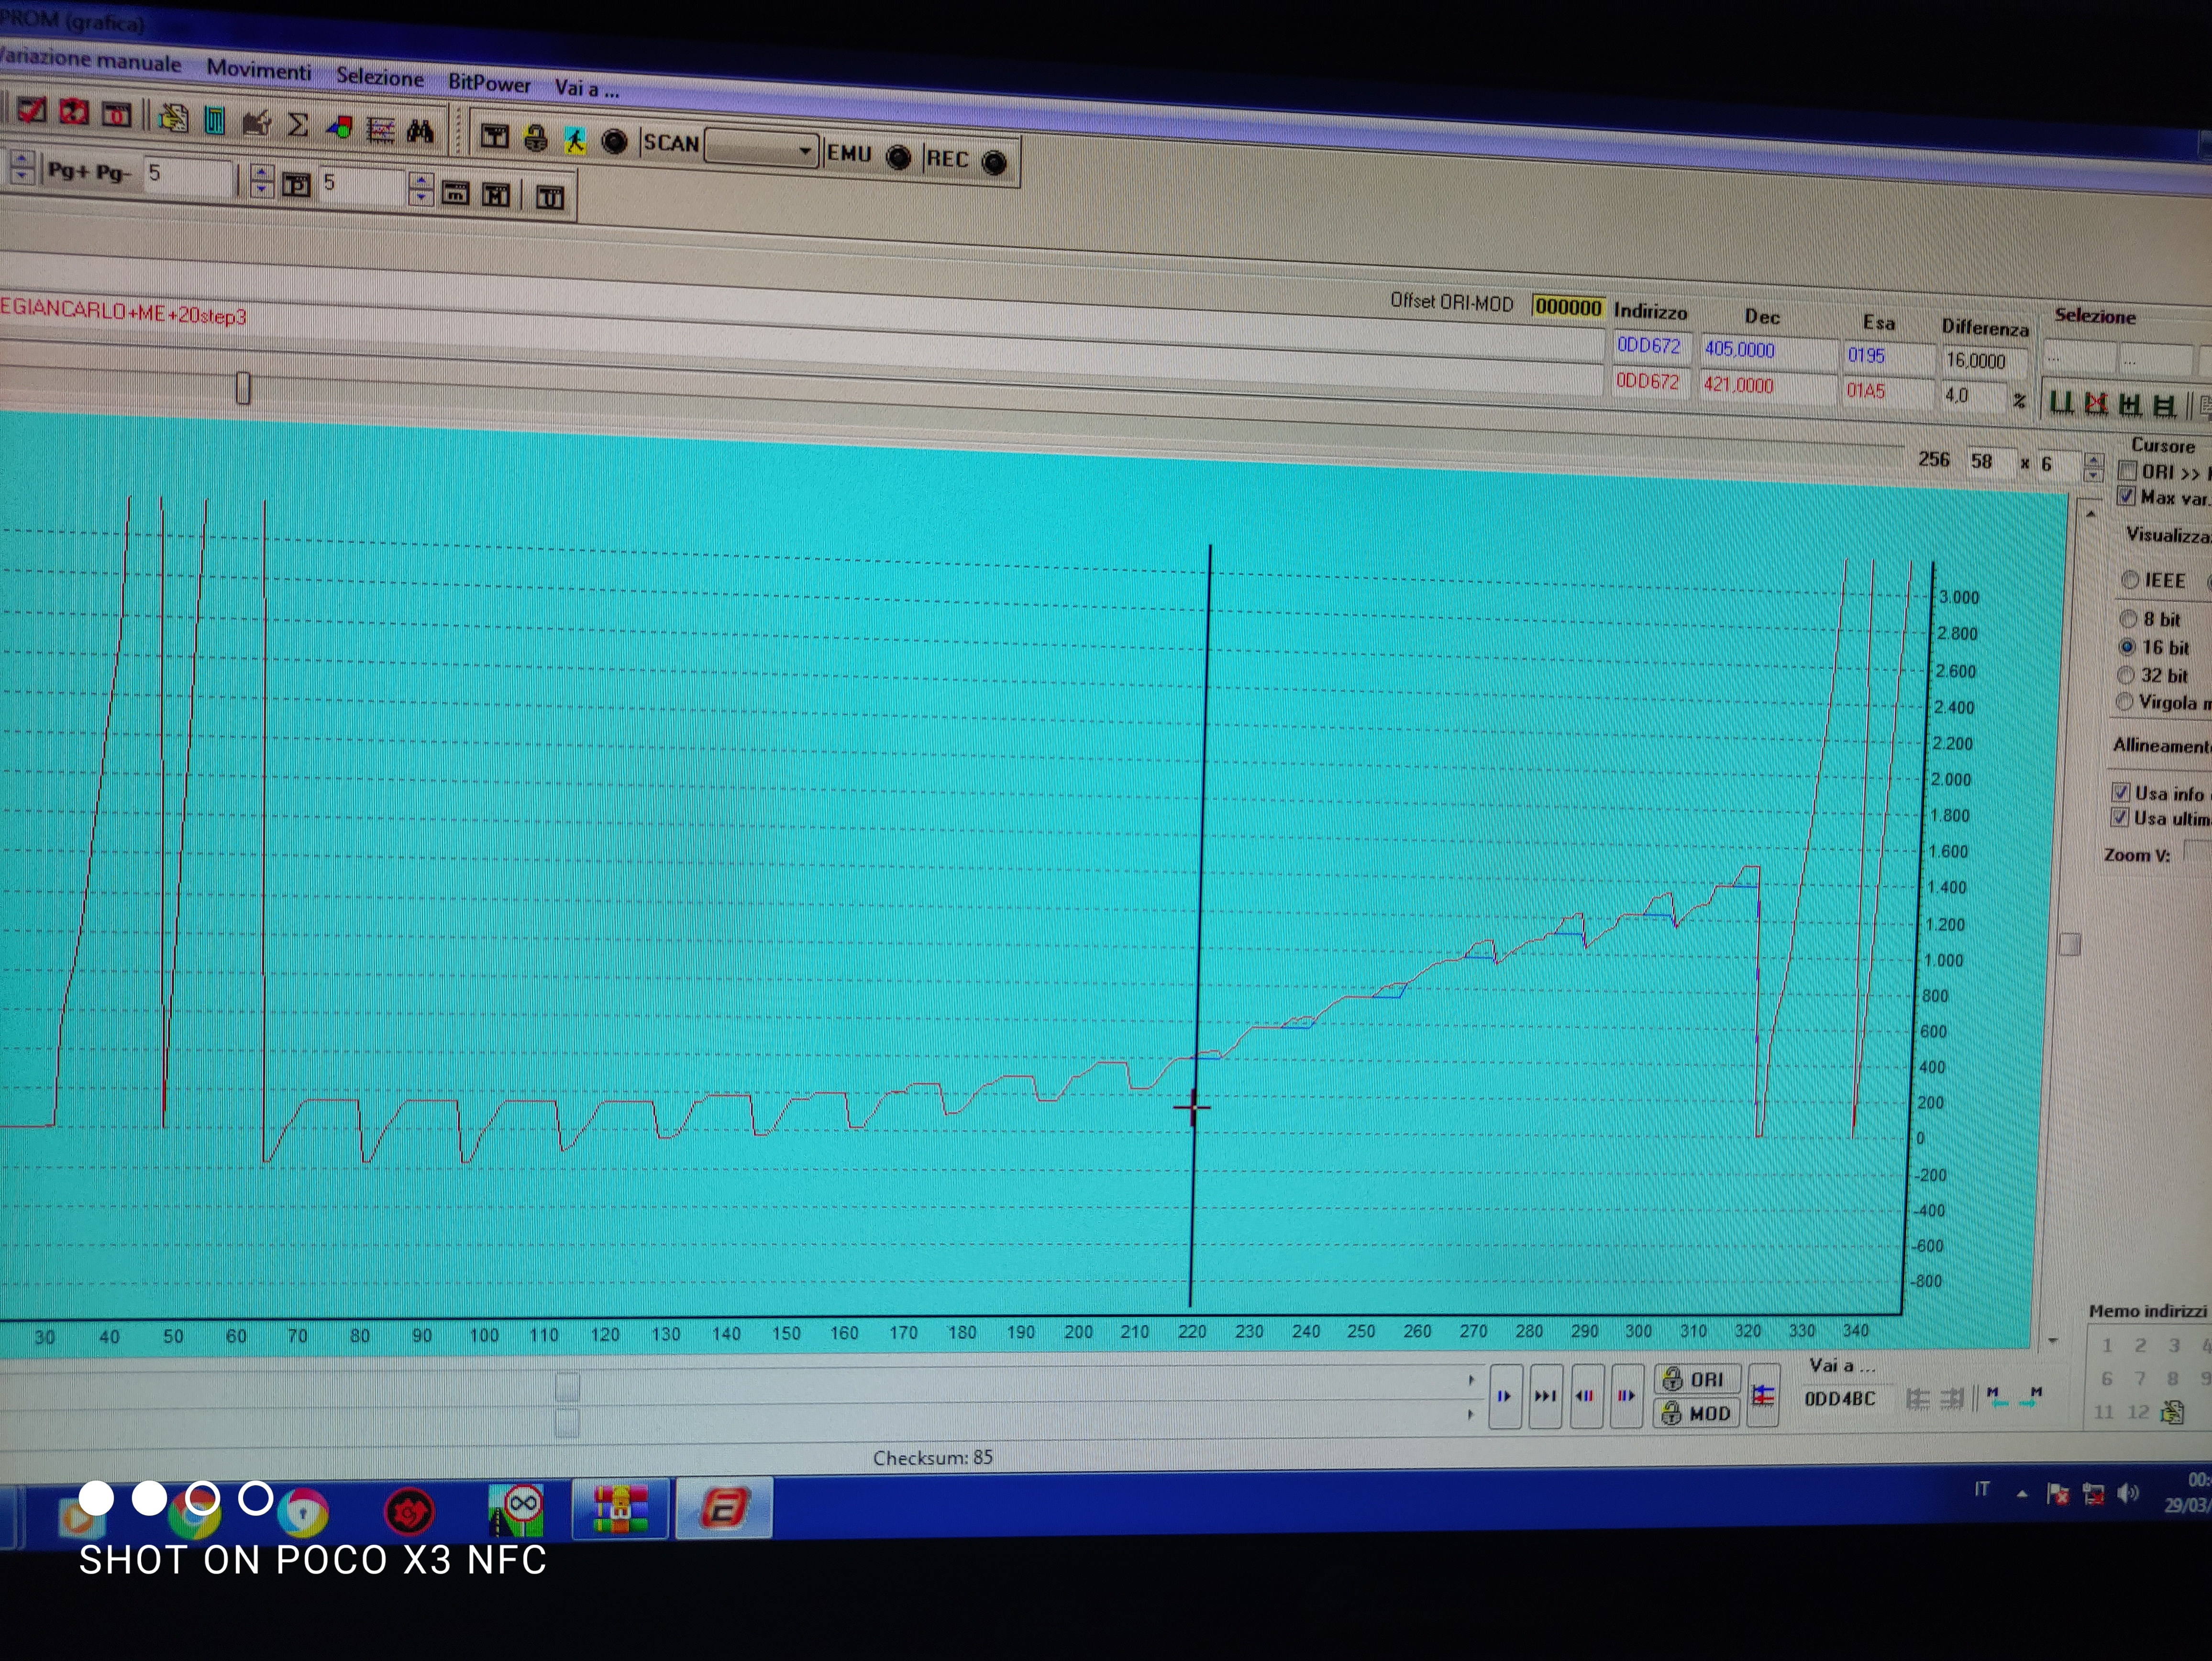
Task: Click the trash bin toolbar icon
Action: 214,121
